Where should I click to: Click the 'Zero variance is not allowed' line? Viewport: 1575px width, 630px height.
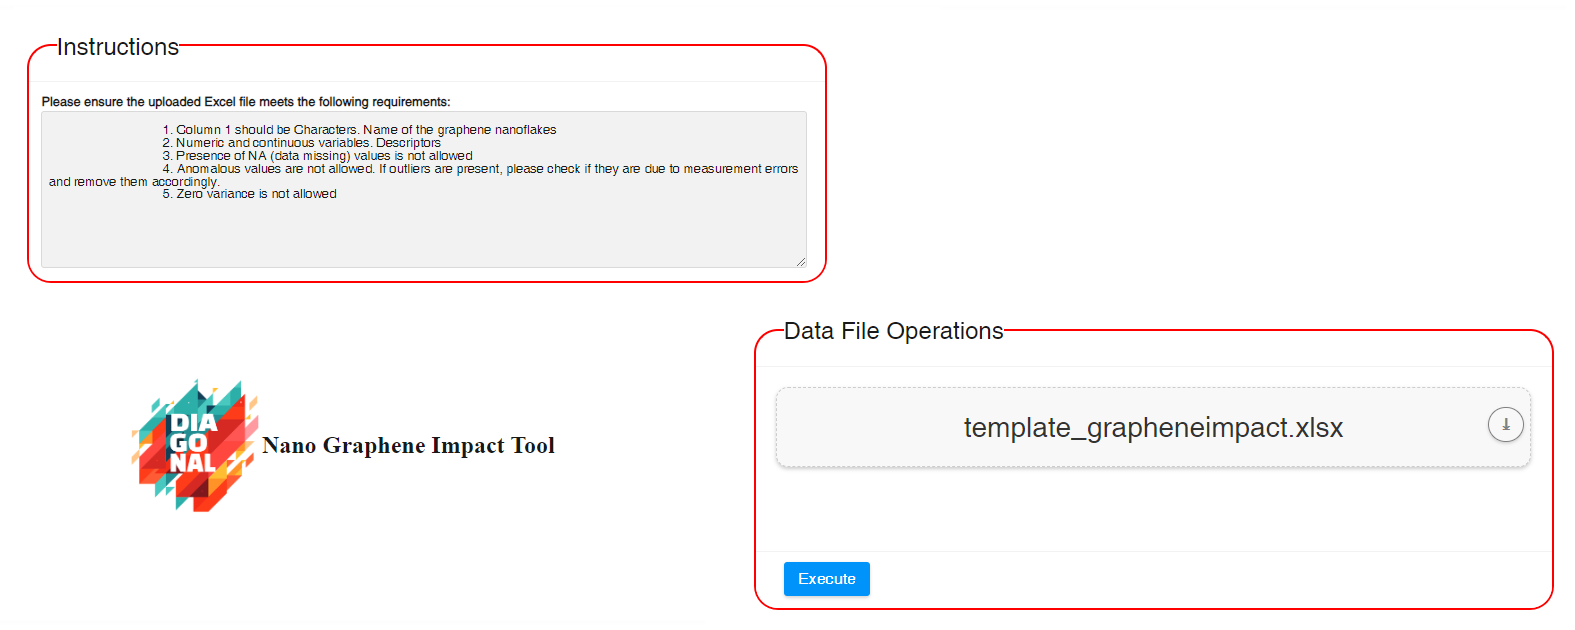pos(256,194)
